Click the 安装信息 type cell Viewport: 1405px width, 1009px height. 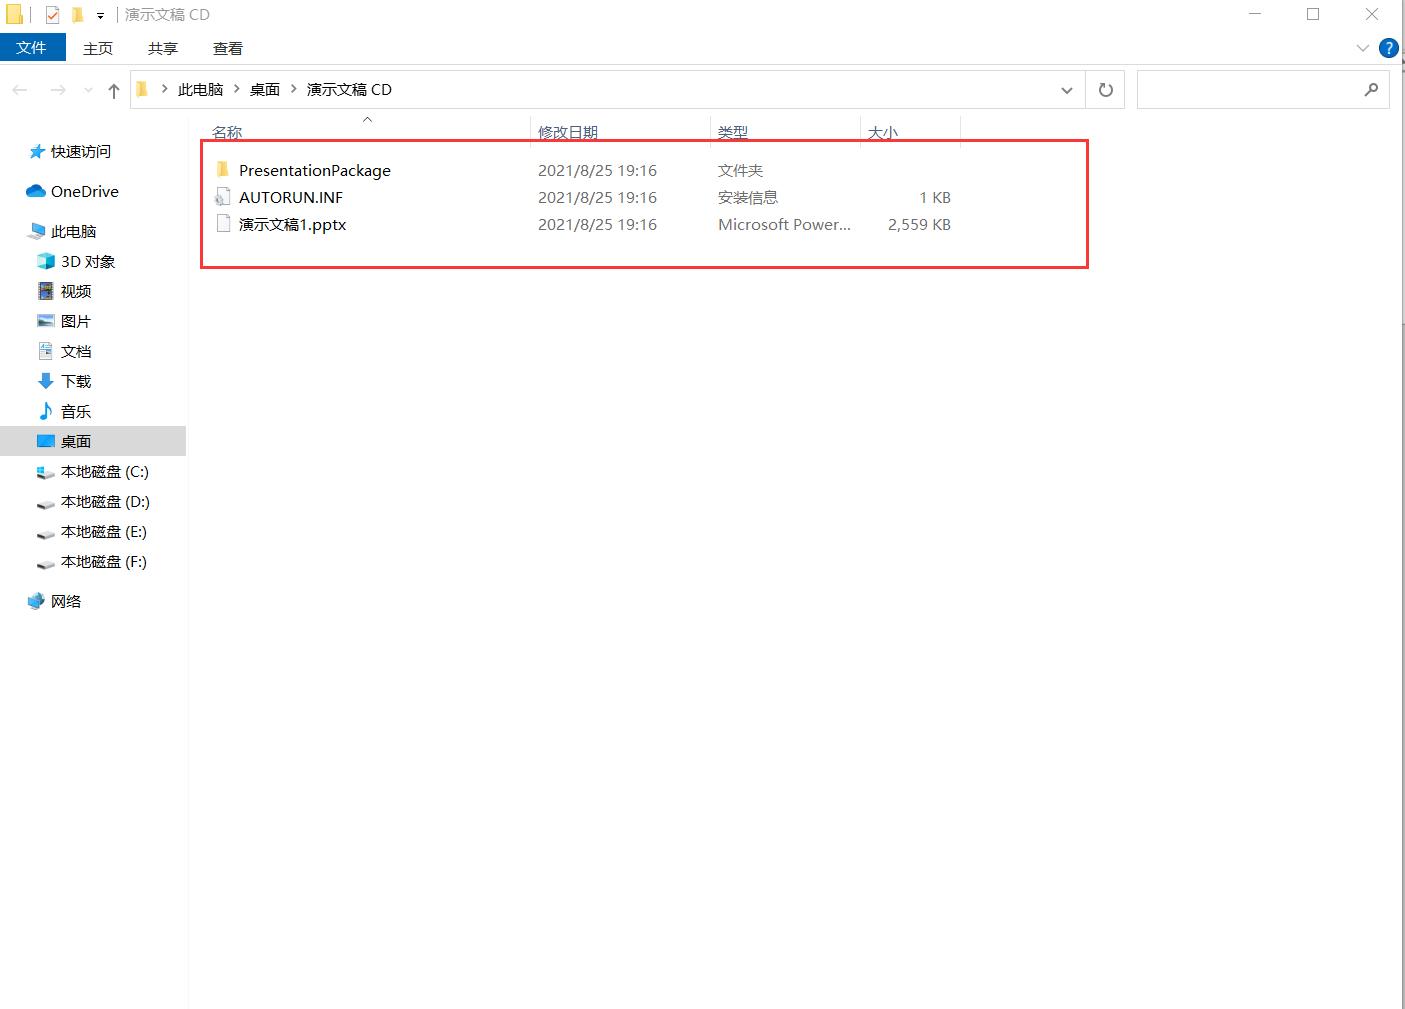pos(748,197)
